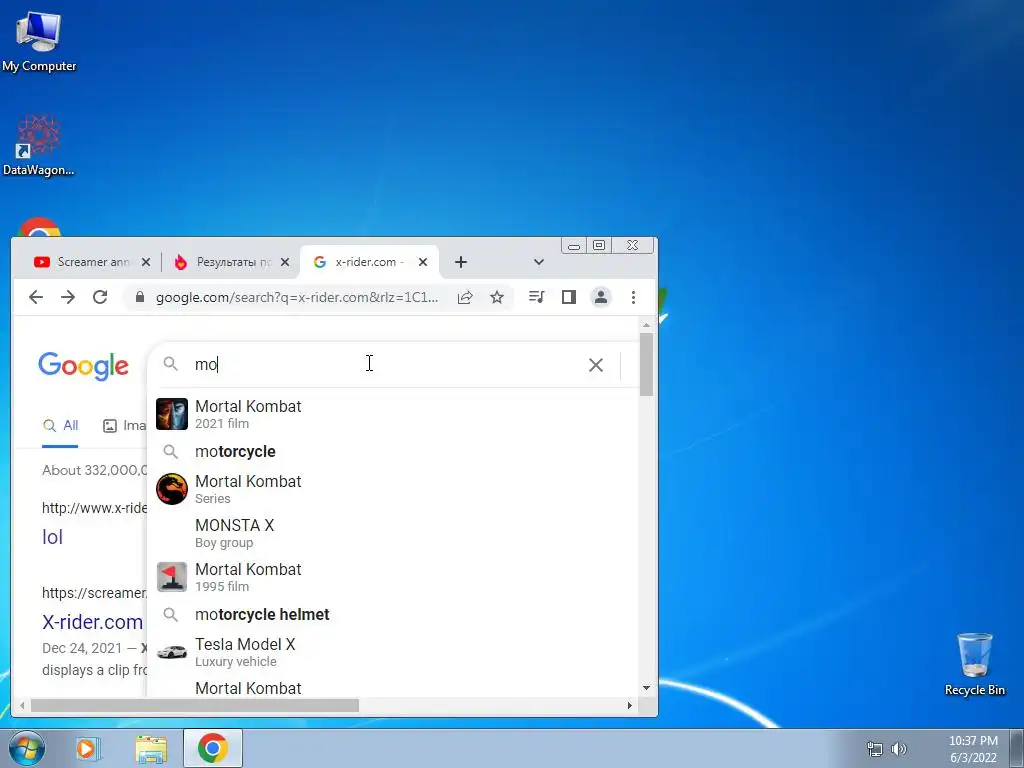Click the search magnifier icon in search box
The image size is (1024, 768).
pos(170,364)
